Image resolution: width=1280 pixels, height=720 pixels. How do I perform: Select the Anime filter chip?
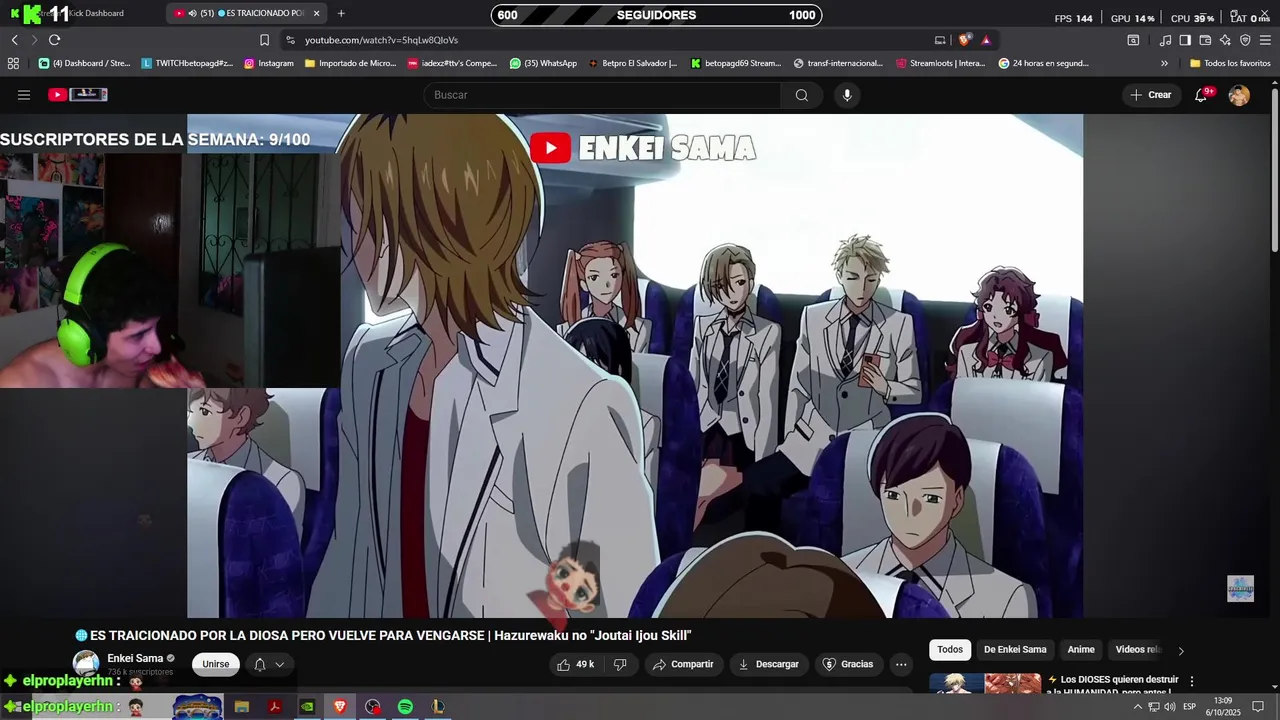point(1081,649)
